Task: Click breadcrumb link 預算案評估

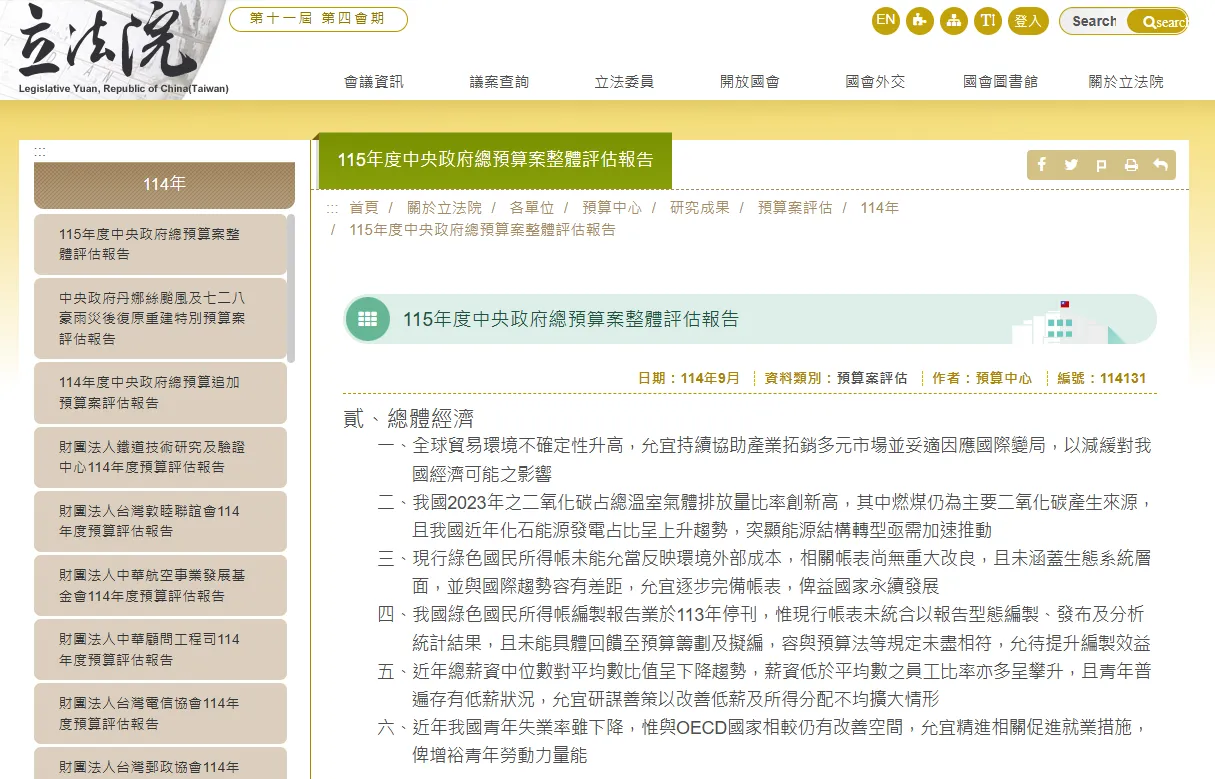Action: (x=795, y=208)
